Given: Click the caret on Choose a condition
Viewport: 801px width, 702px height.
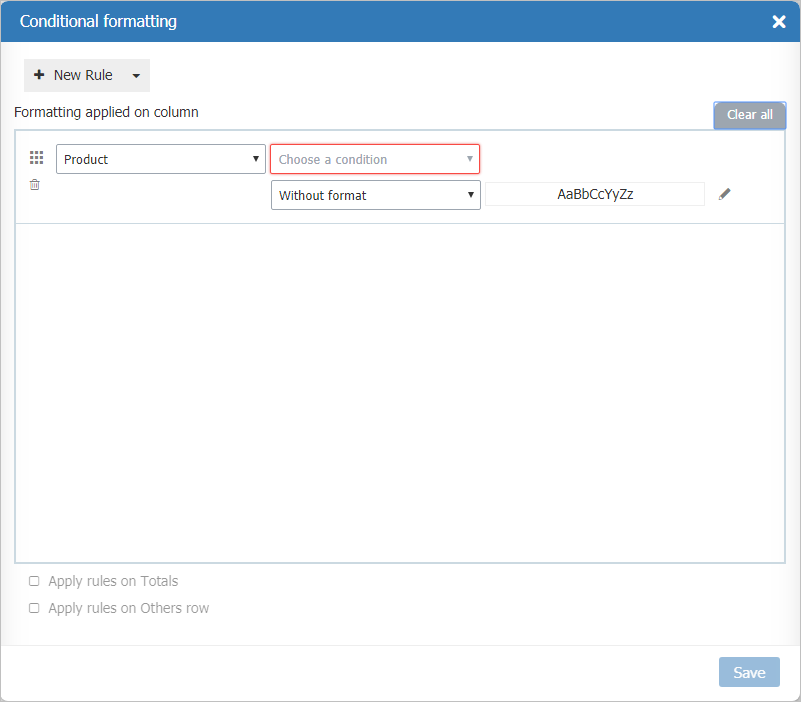Looking at the screenshot, I should point(469,158).
